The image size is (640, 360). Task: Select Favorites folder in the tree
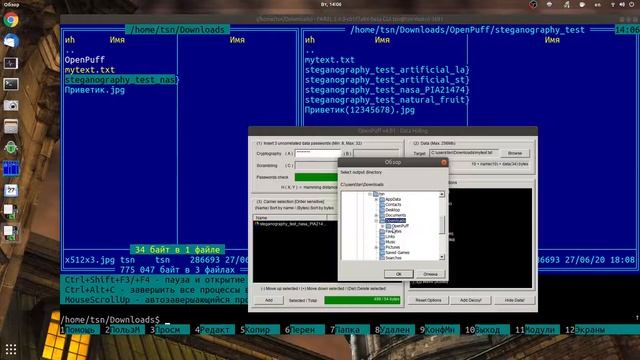[393, 231]
